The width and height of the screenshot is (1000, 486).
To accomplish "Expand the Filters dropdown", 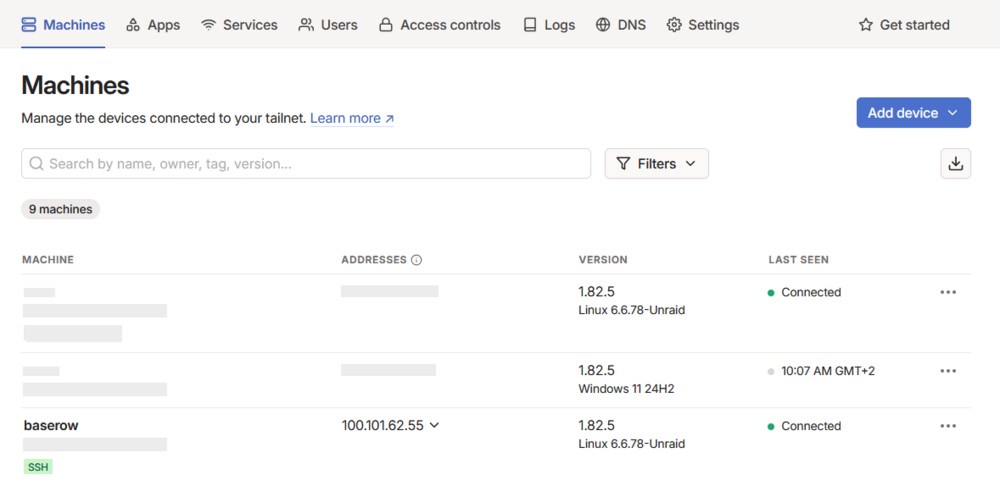I will [x=656, y=164].
